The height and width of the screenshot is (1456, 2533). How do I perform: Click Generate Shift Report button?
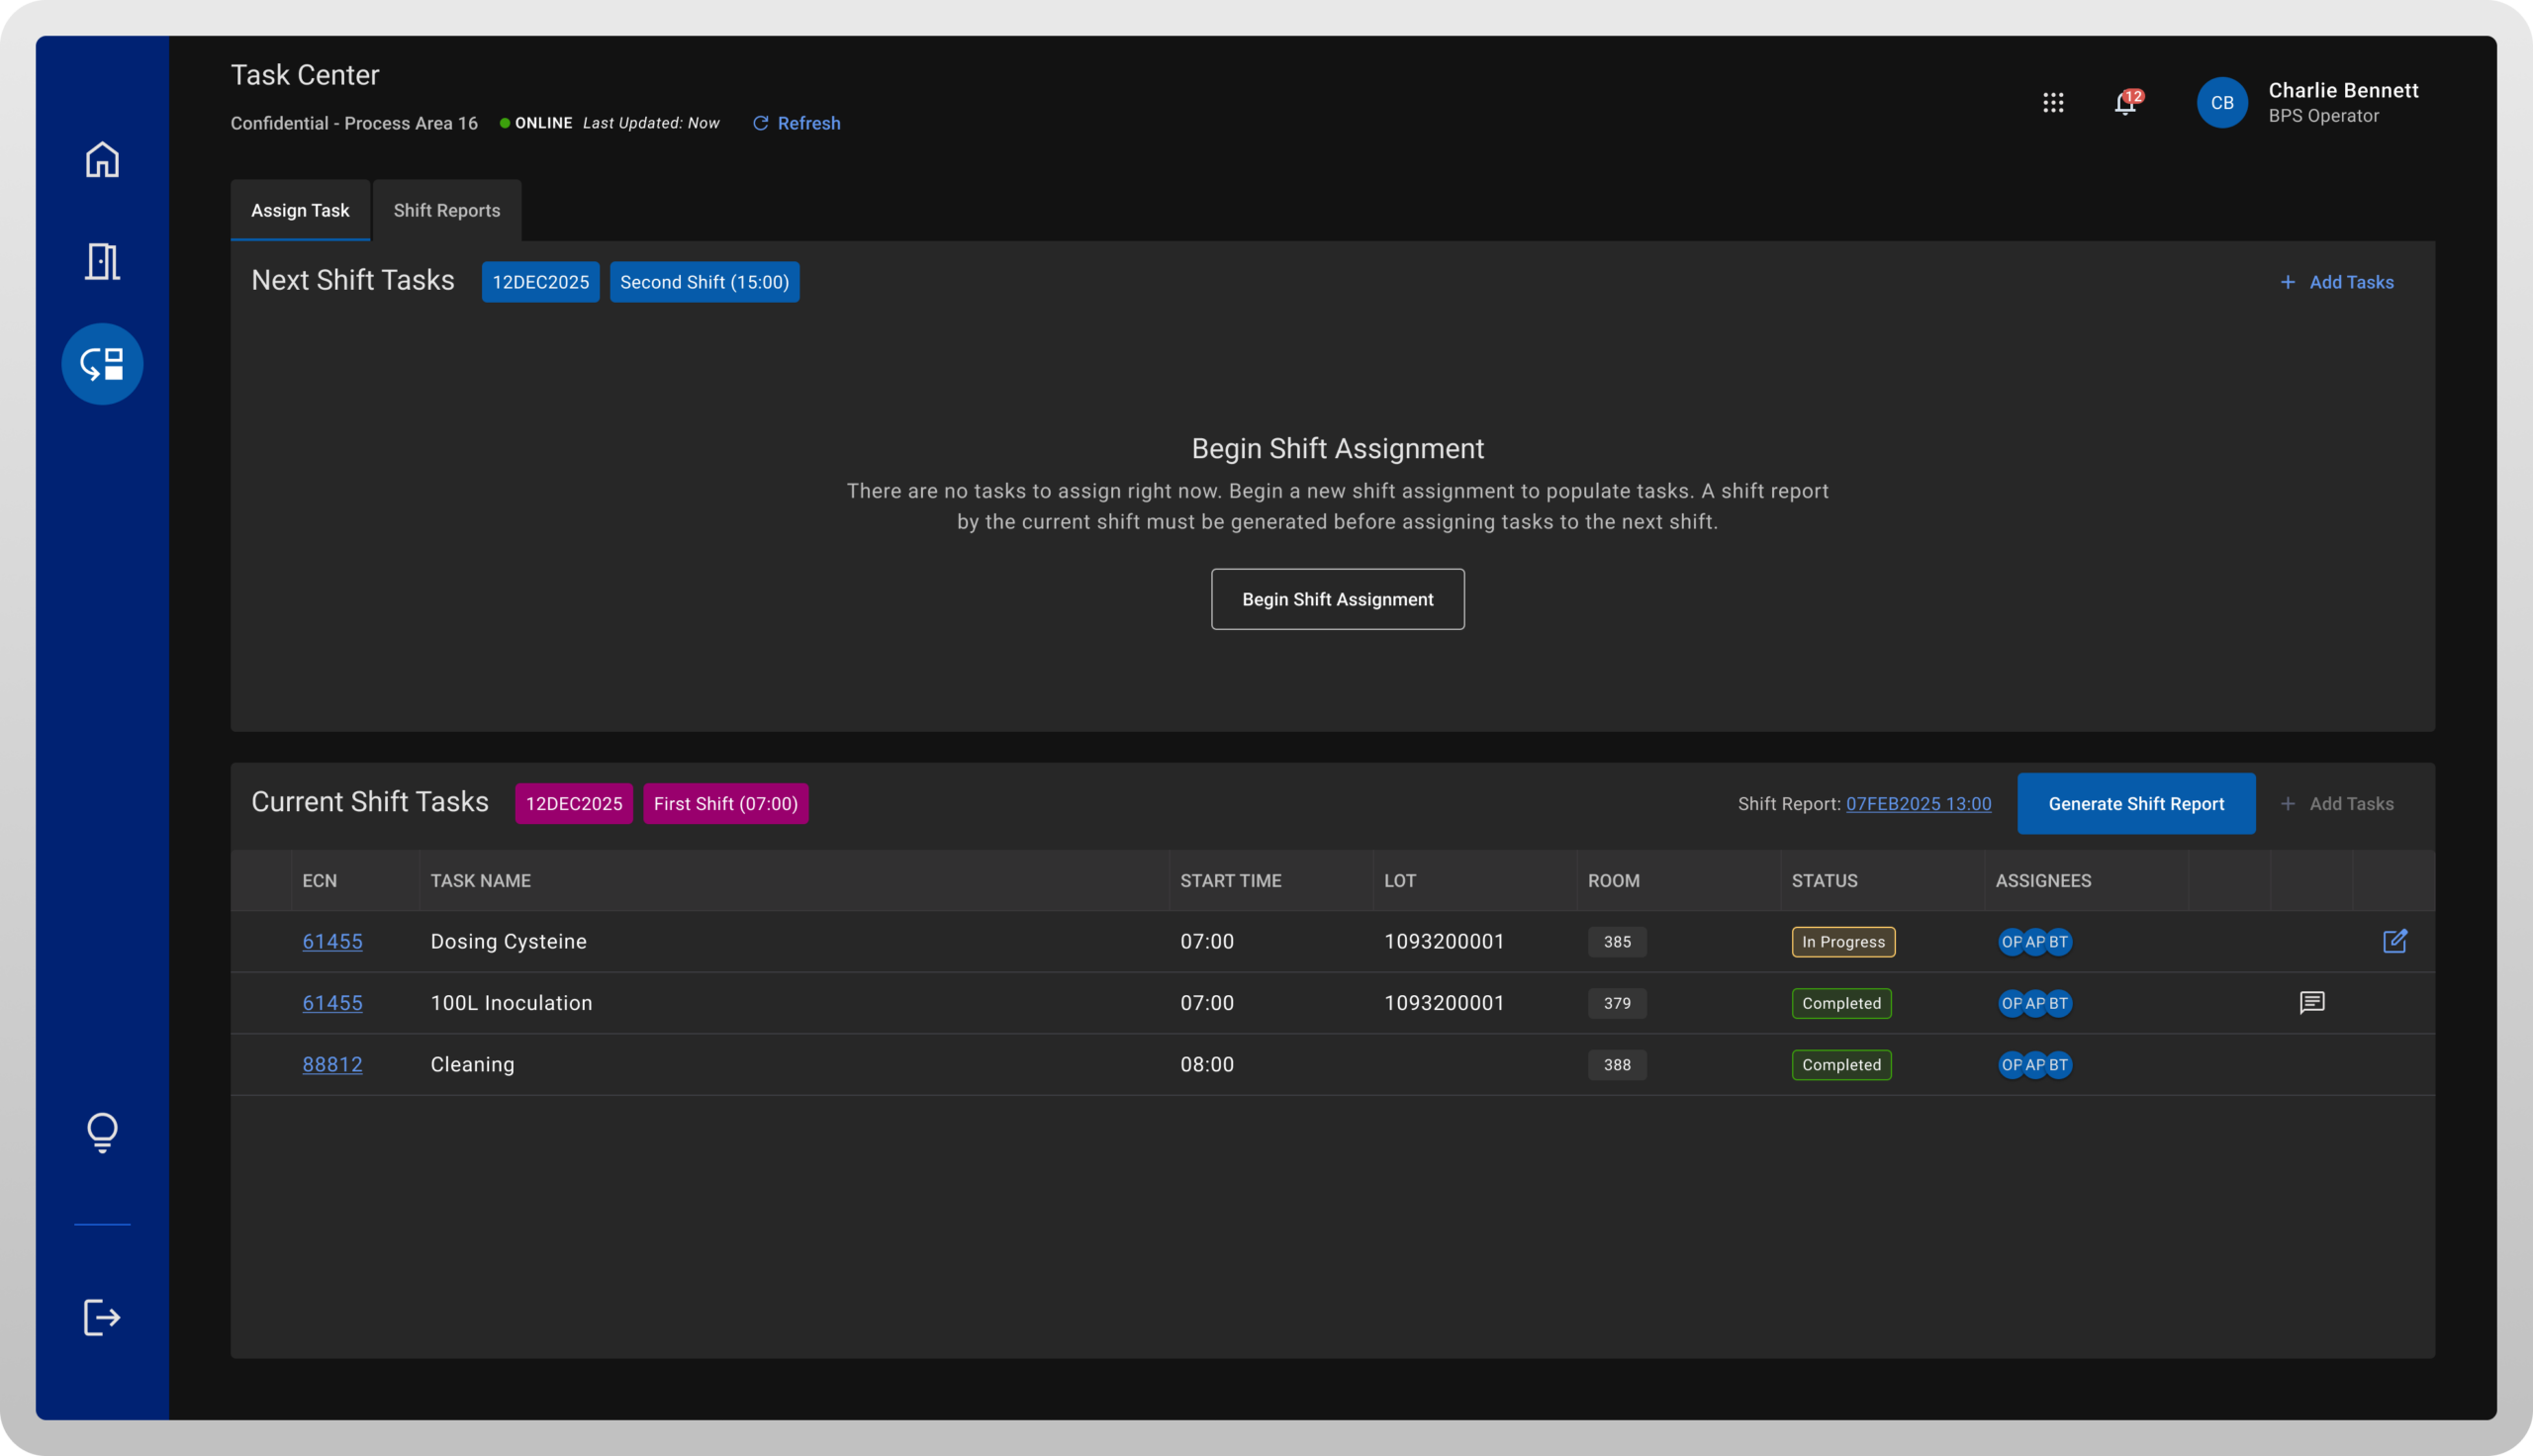pyautogui.click(x=2135, y=804)
